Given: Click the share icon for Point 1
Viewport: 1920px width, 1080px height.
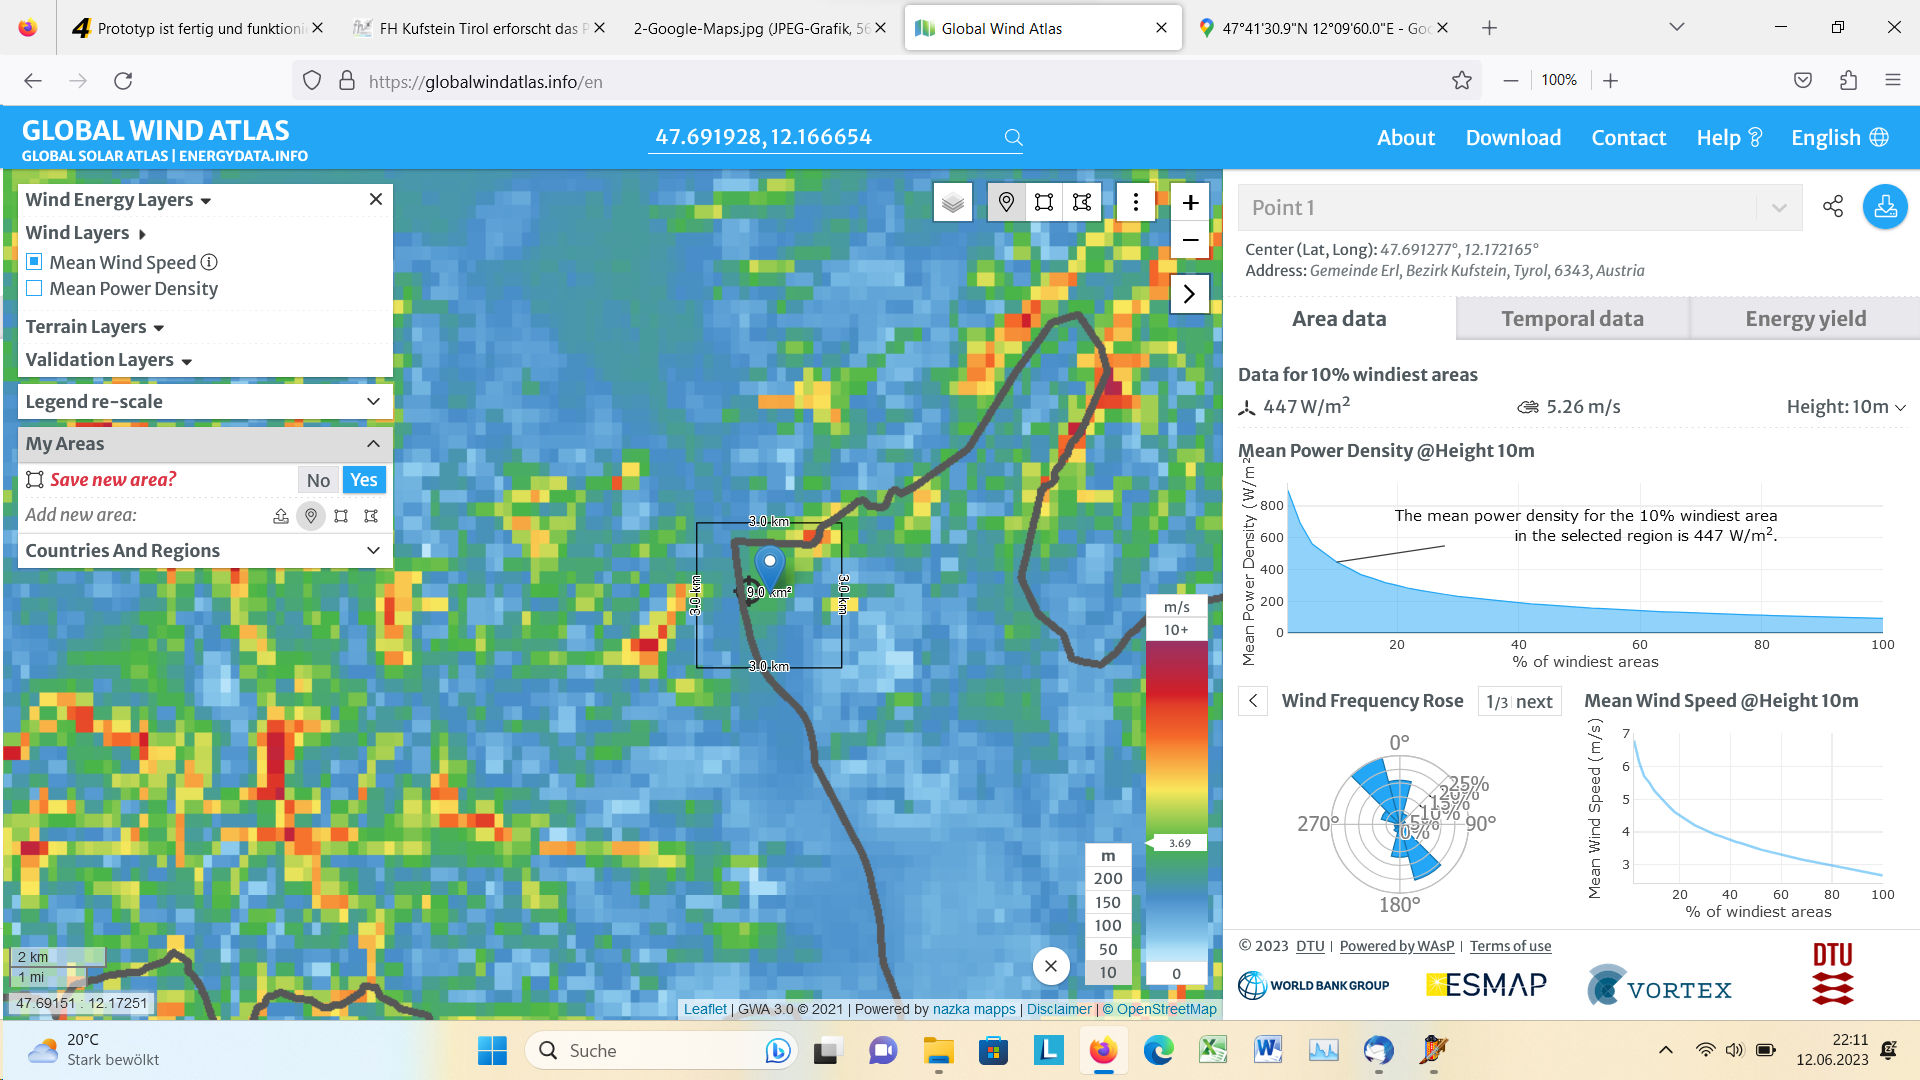Looking at the screenshot, I should (1832, 207).
